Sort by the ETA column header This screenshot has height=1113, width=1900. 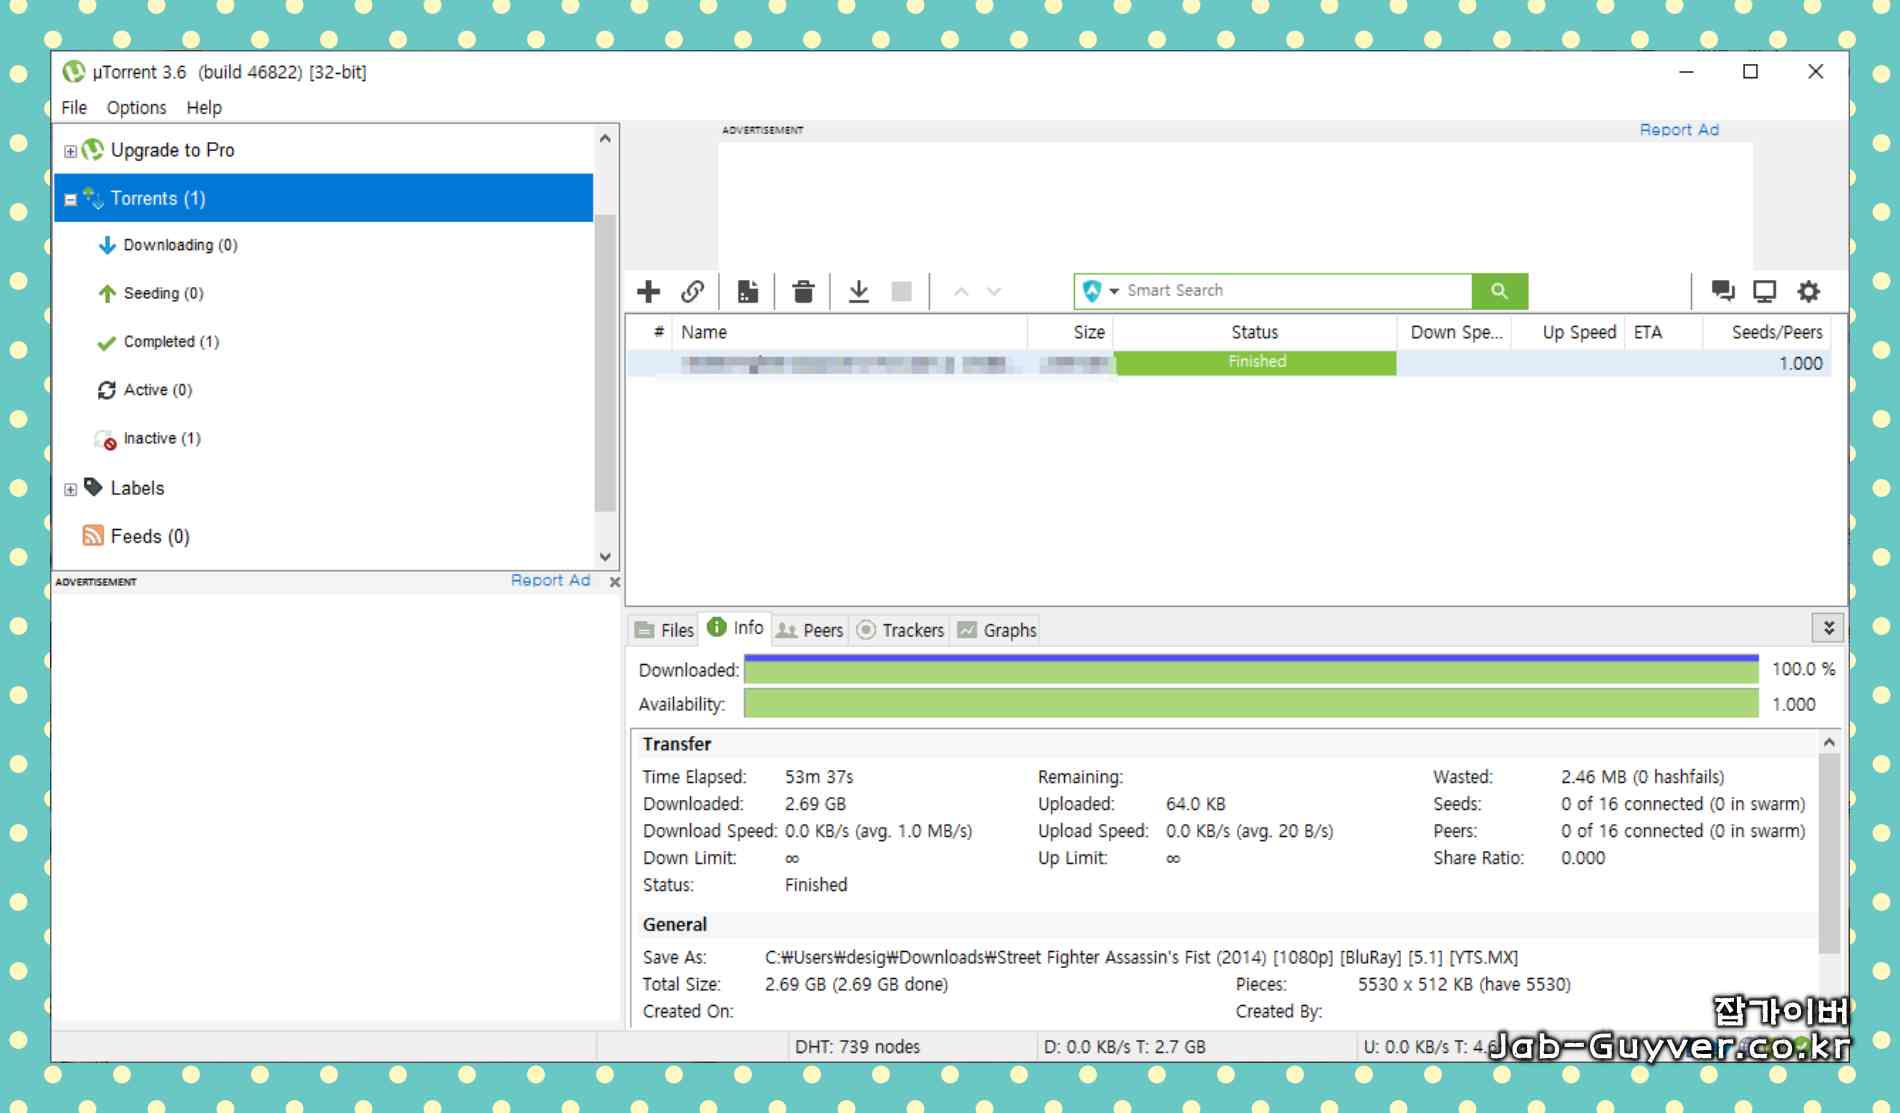tap(1664, 332)
